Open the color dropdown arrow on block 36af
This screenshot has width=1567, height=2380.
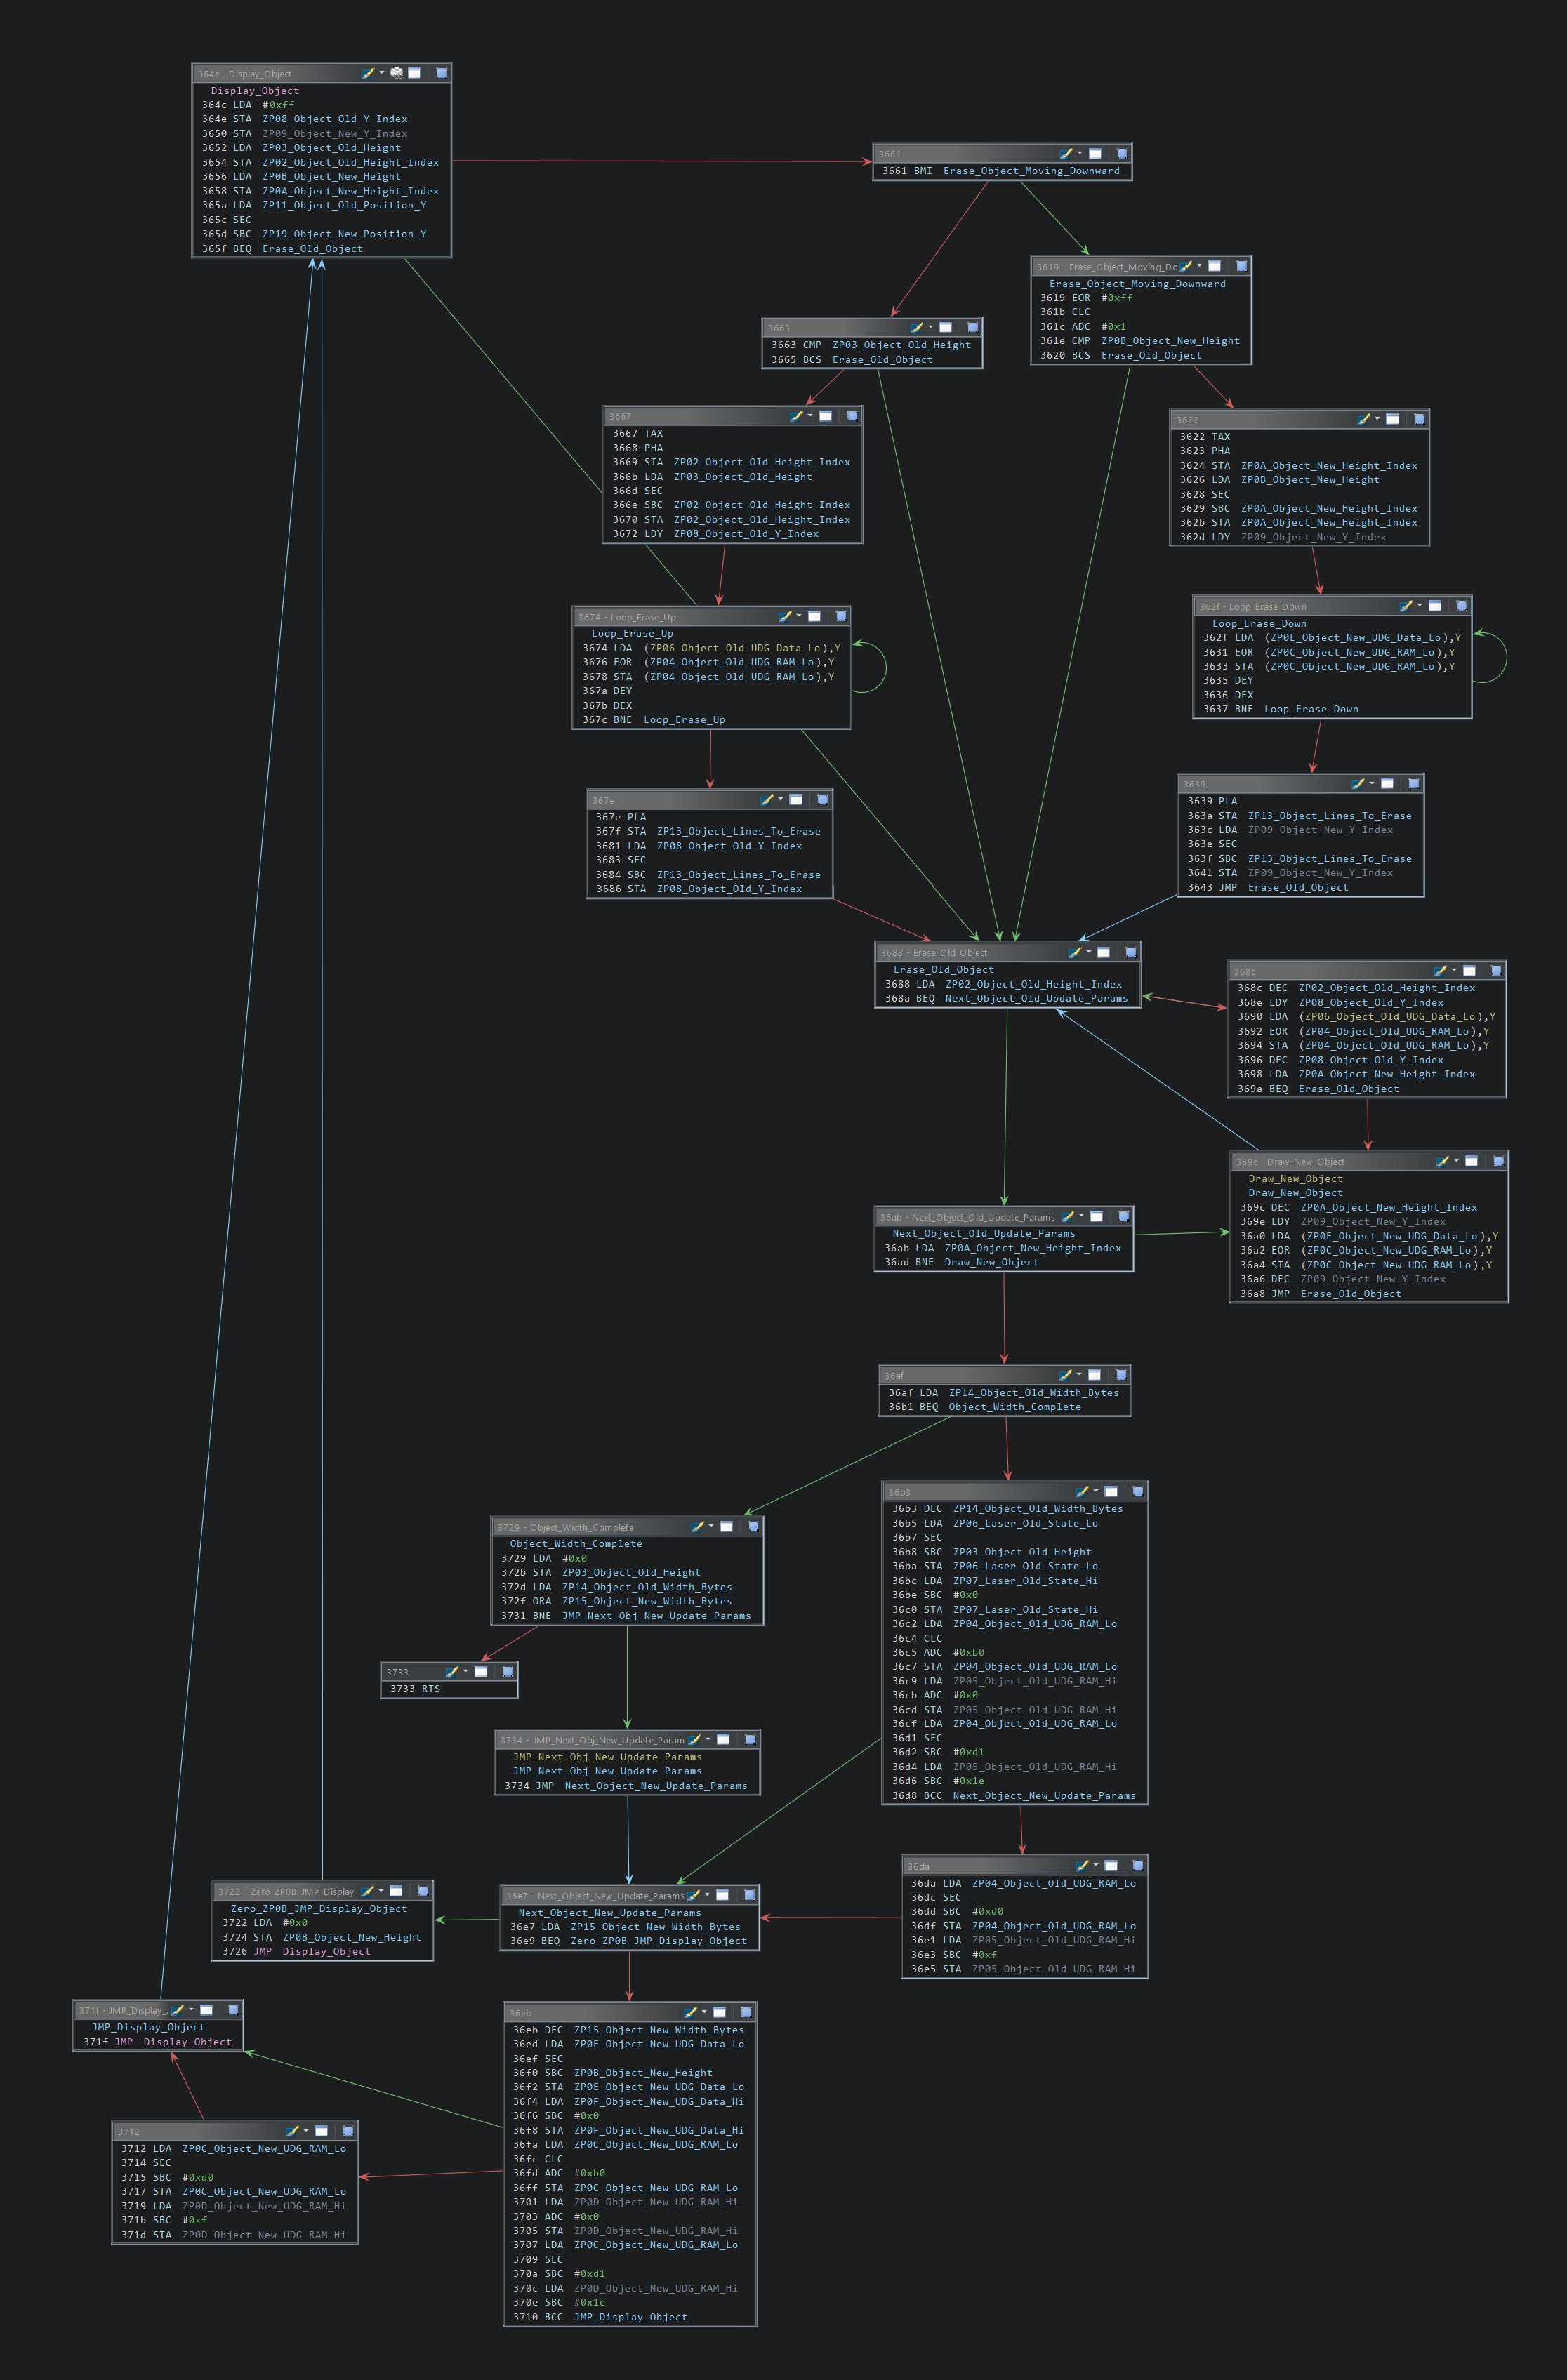[1079, 1374]
